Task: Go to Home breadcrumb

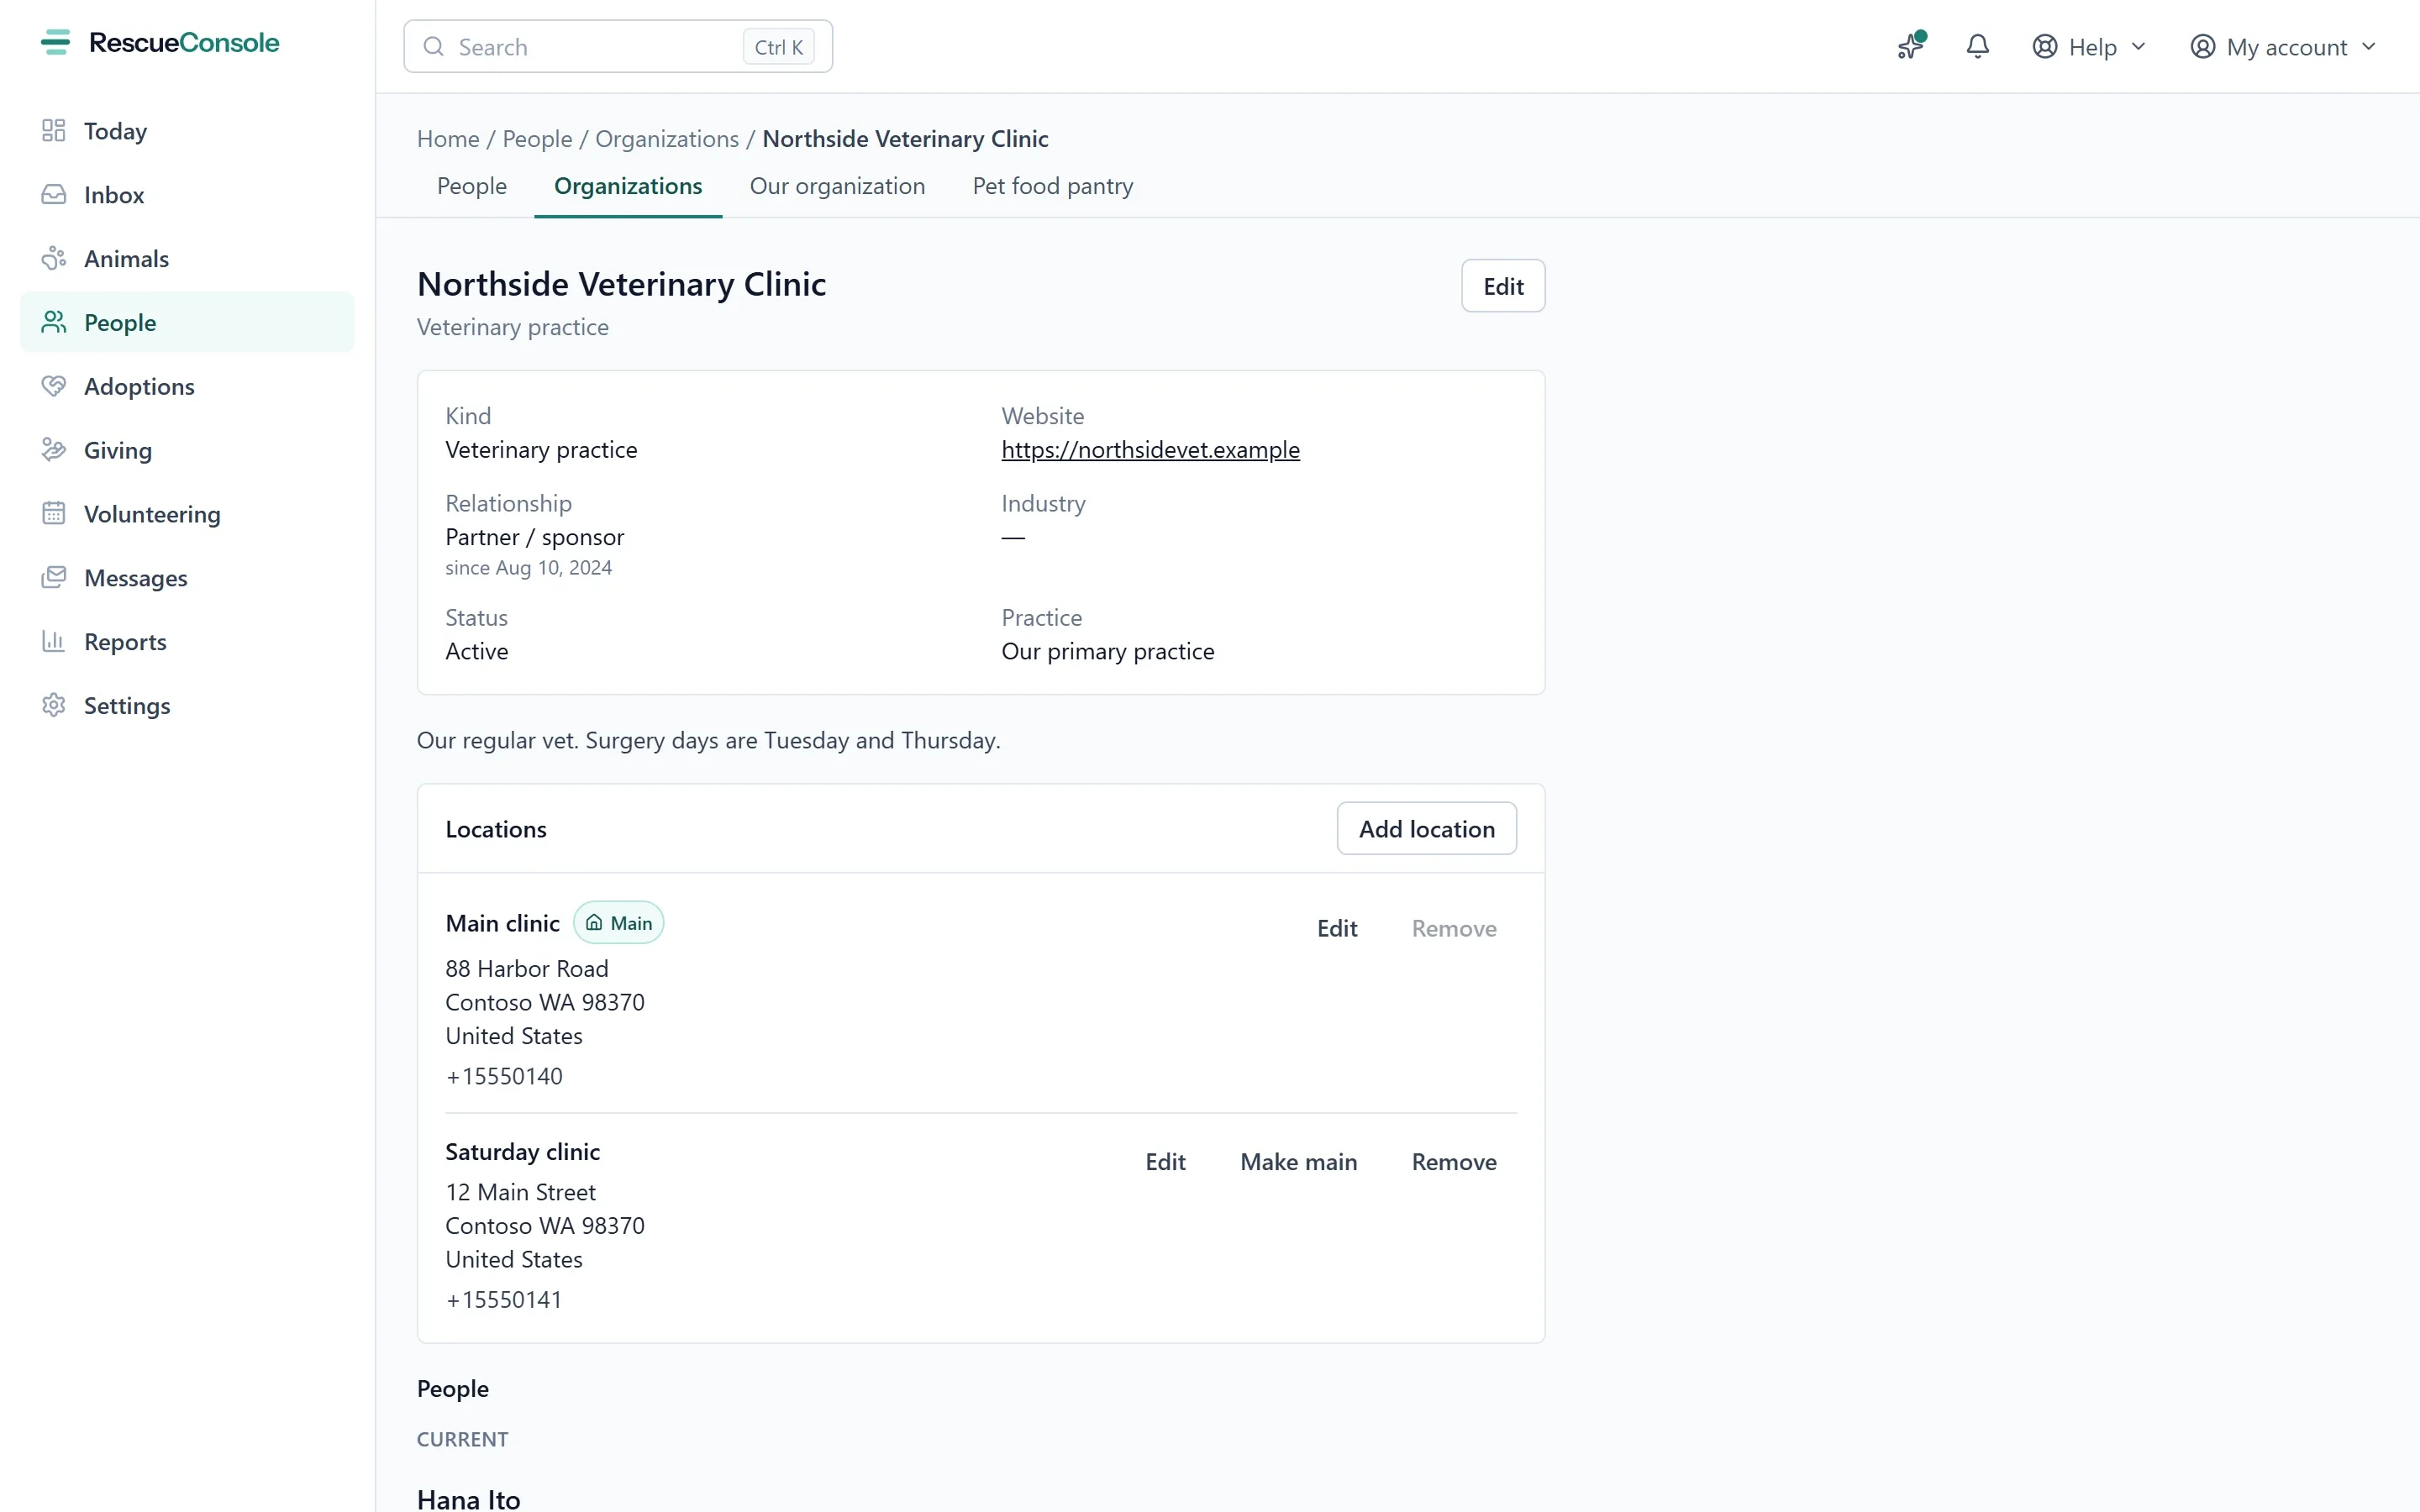Action: (x=448, y=139)
